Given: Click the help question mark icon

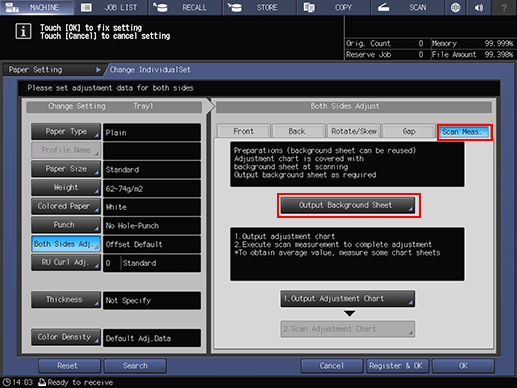Looking at the screenshot, I should point(504,7).
